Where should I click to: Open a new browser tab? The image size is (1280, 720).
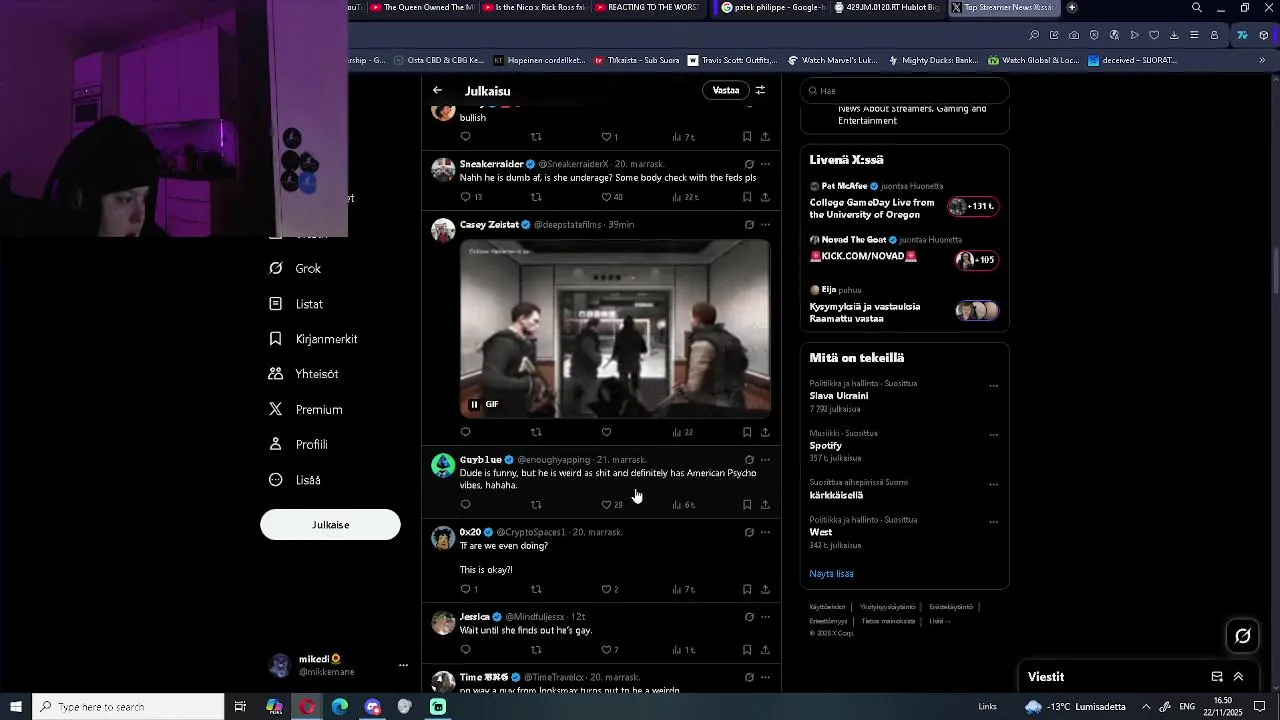click(x=1072, y=8)
